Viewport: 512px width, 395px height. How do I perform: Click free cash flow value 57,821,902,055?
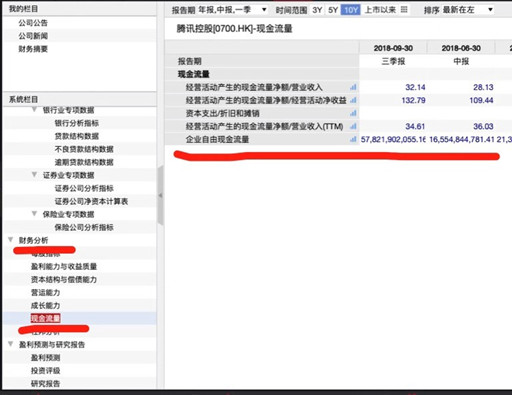click(x=393, y=139)
